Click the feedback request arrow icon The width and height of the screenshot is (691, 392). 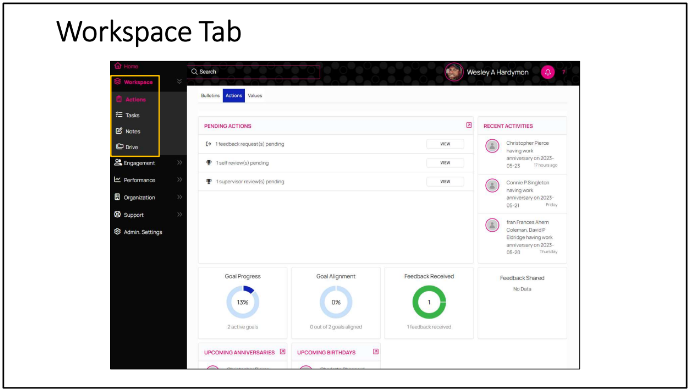tap(209, 144)
